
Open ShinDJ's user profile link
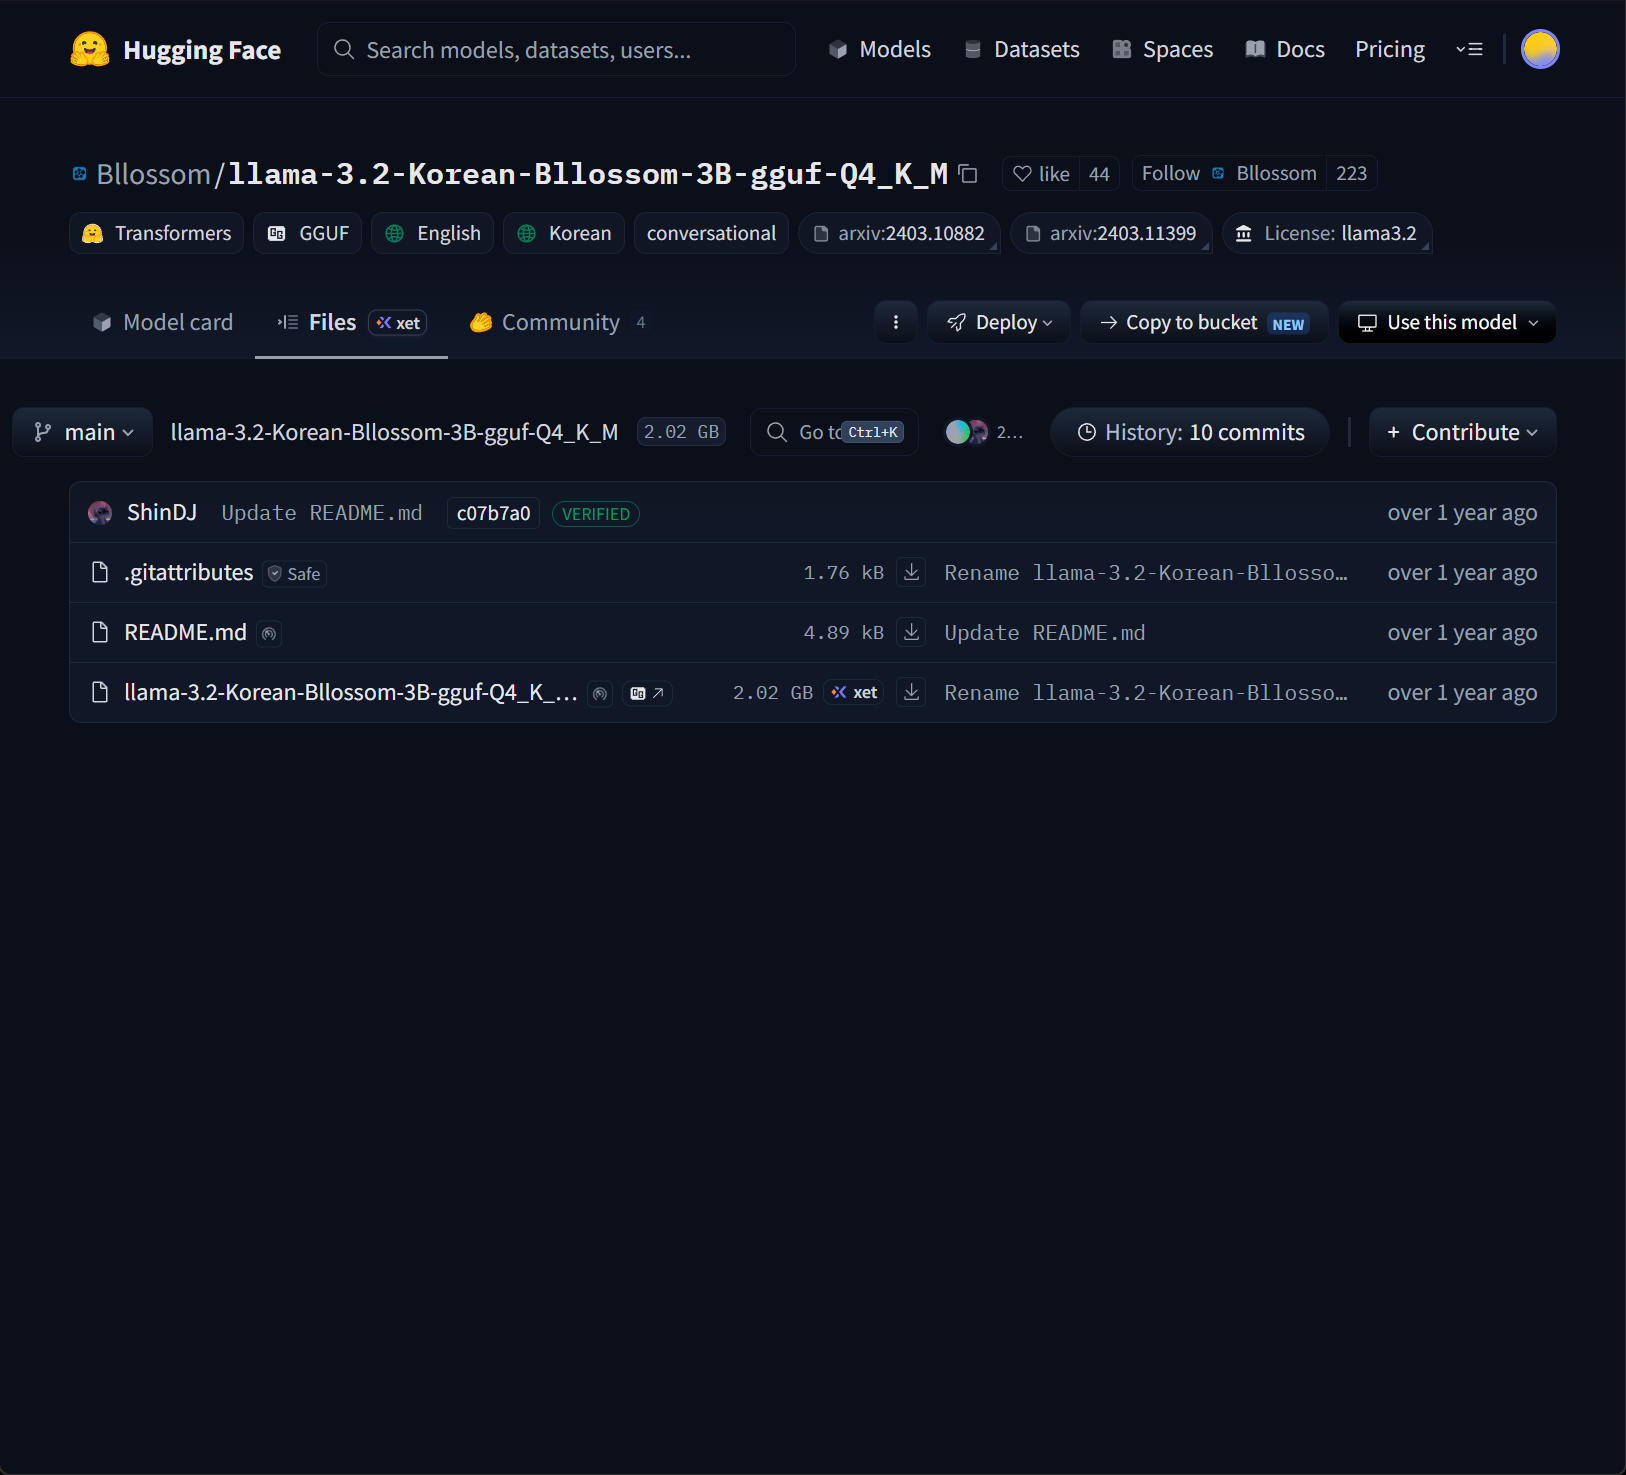point(162,513)
